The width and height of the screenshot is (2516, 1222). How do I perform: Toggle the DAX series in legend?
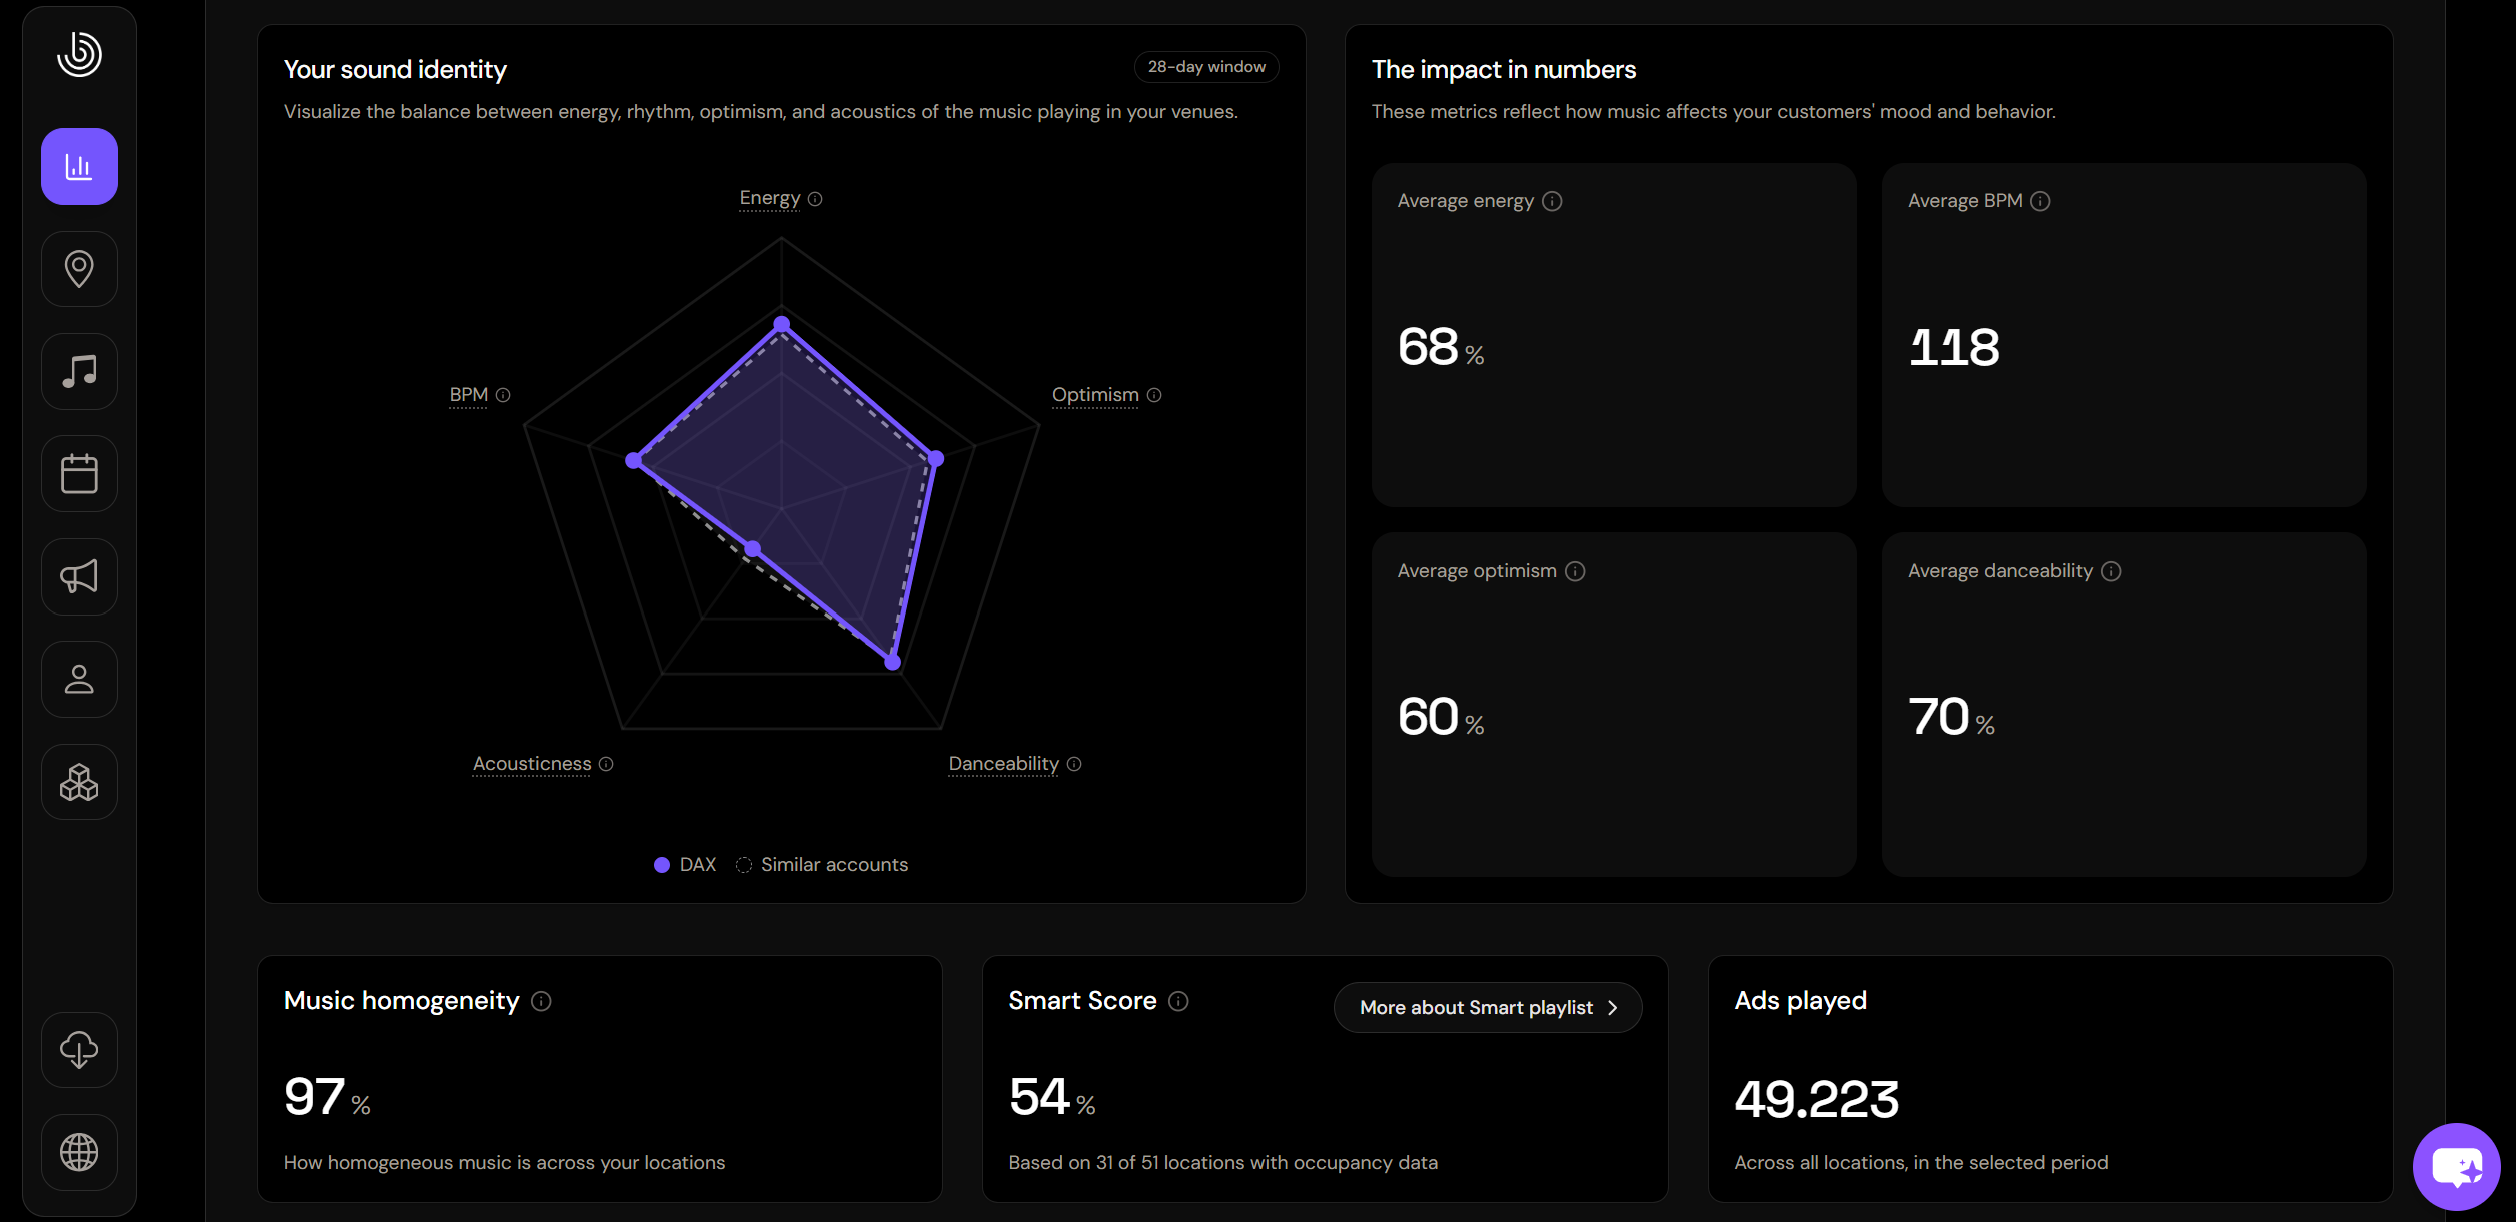[685, 865]
